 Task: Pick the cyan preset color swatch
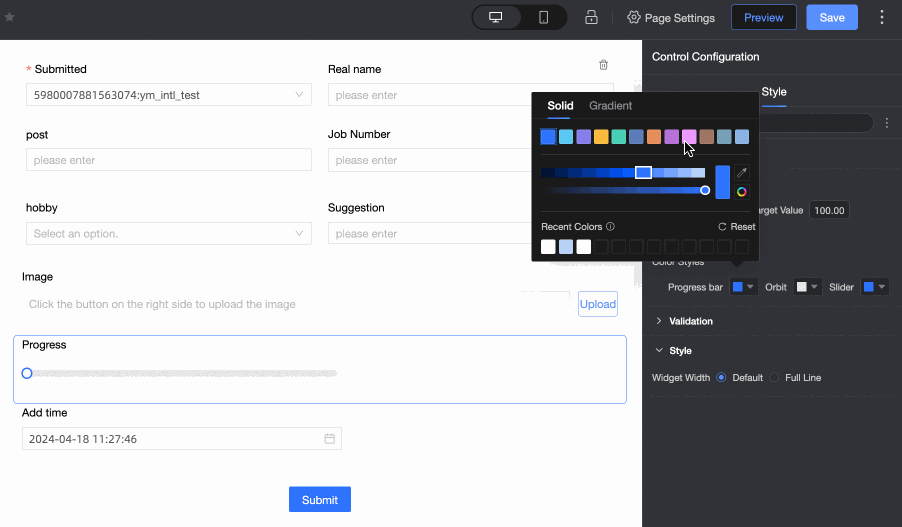pos(566,137)
